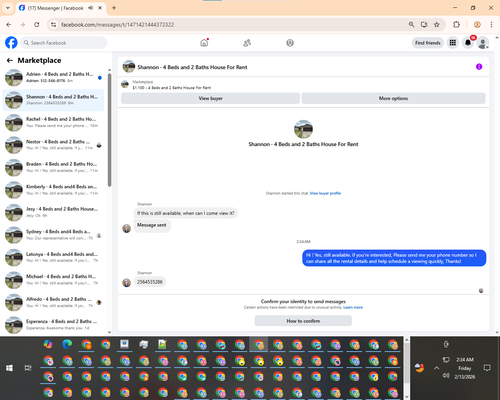
Task: Show hidden tray icons chevron
Action: pyautogui.click(x=436, y=368)
